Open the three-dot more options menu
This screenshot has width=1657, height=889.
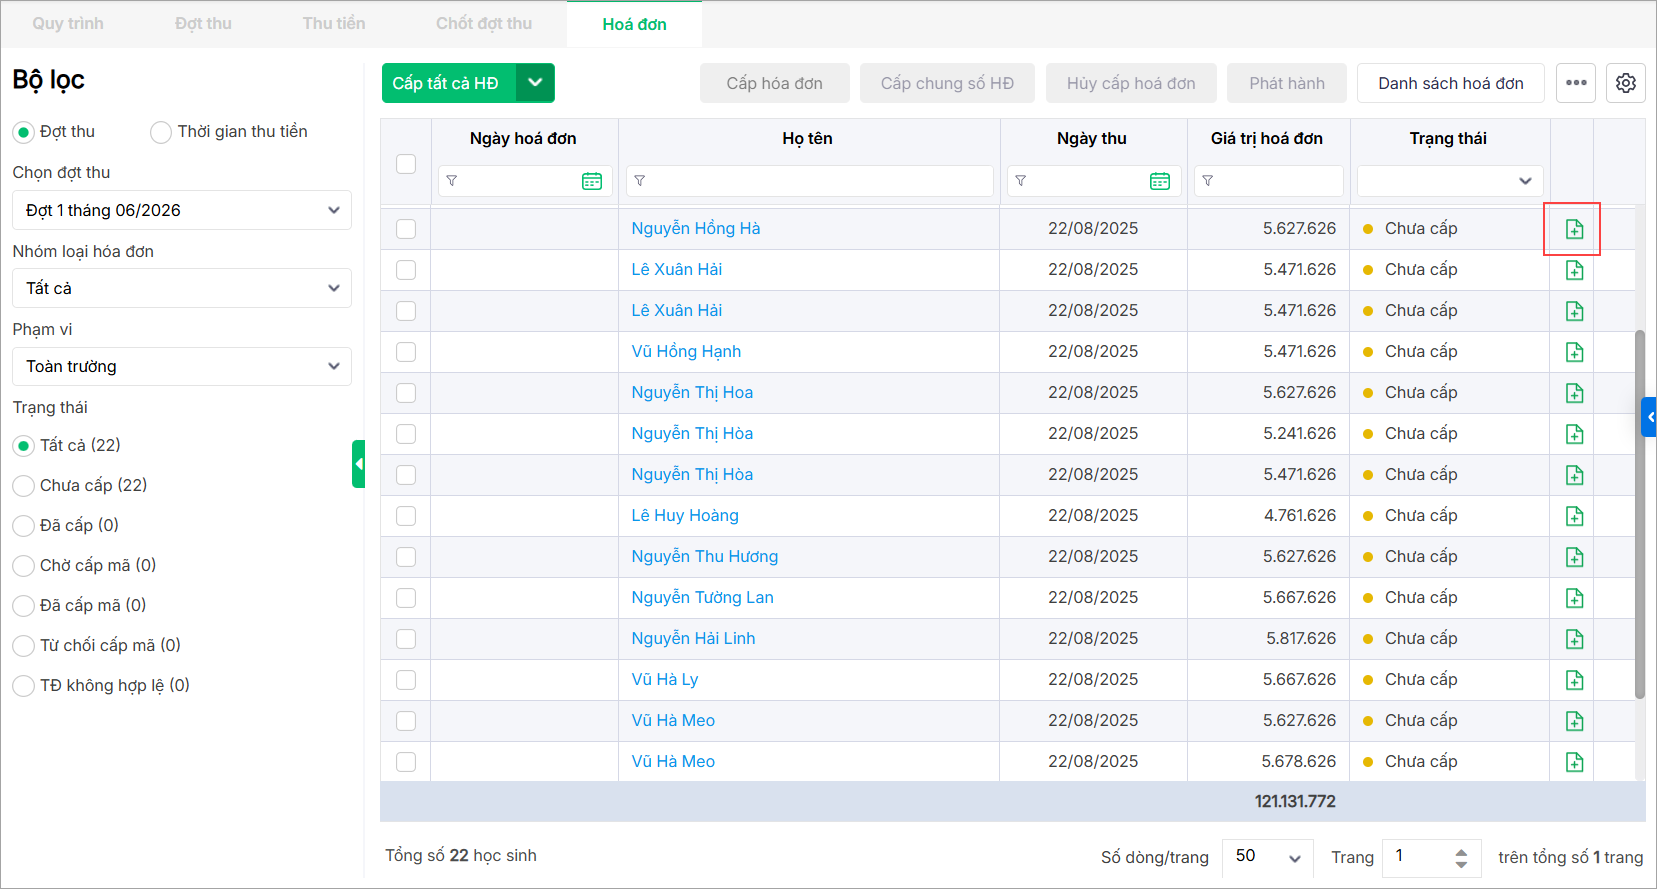(x=1576, y=83)
